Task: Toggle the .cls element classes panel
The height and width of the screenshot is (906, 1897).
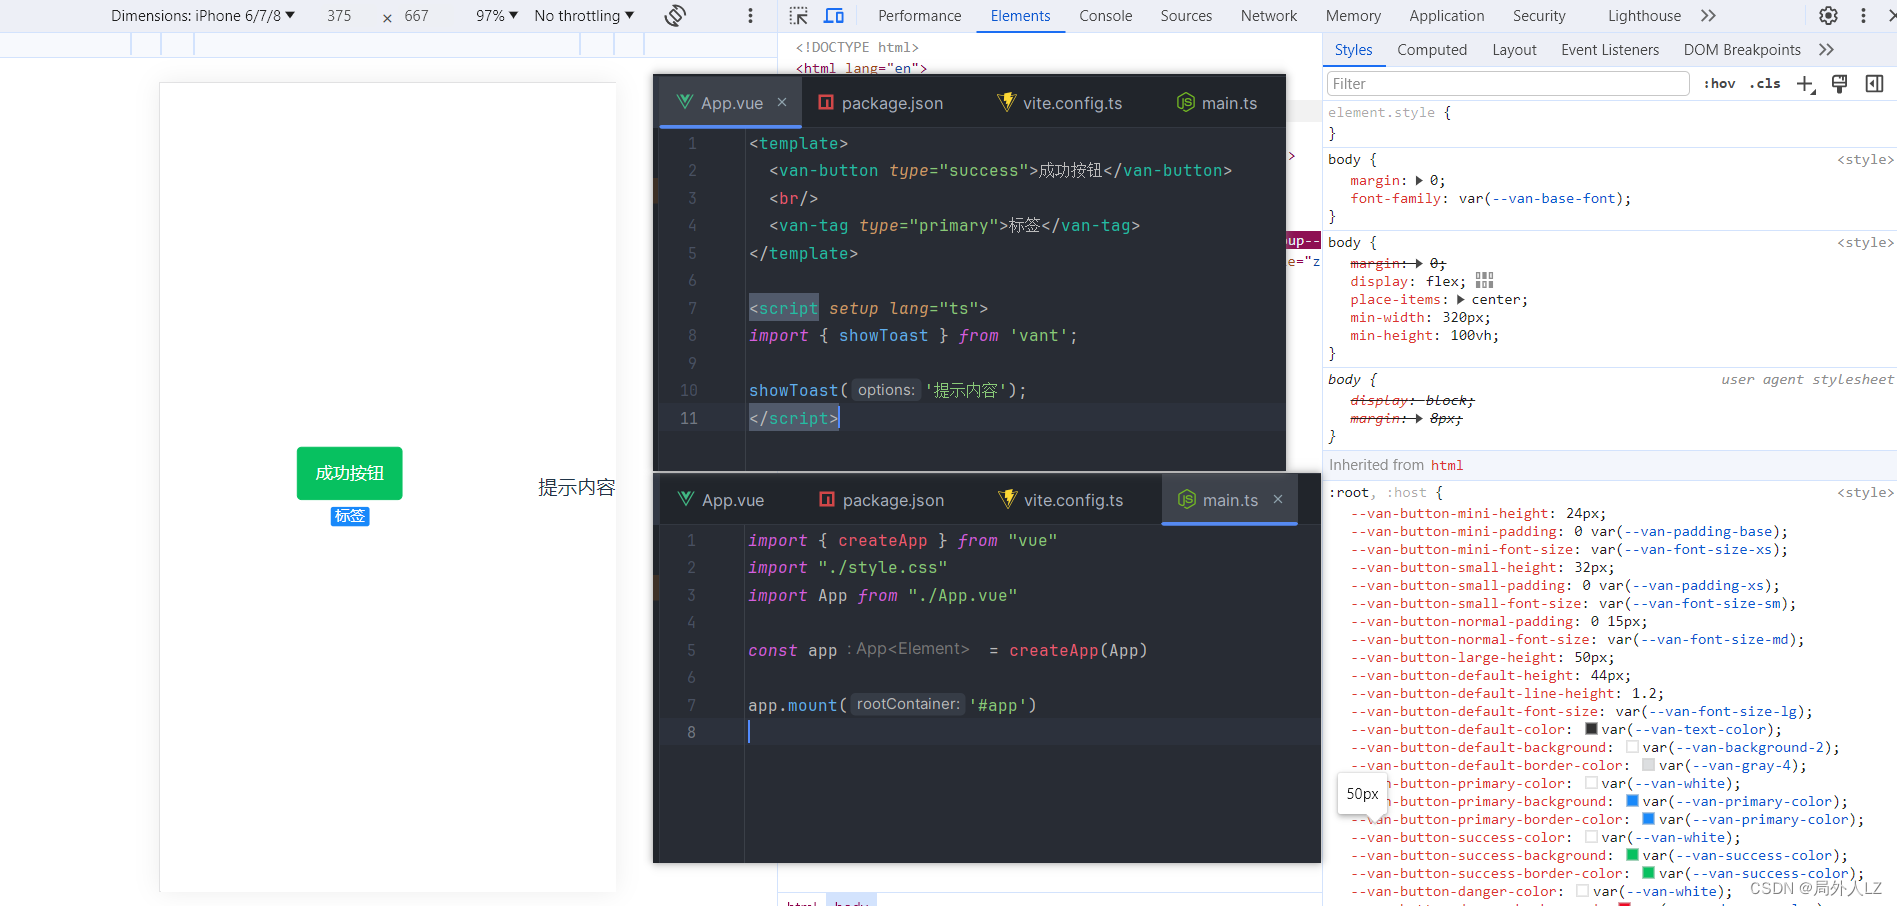Action: point(1765,84)
